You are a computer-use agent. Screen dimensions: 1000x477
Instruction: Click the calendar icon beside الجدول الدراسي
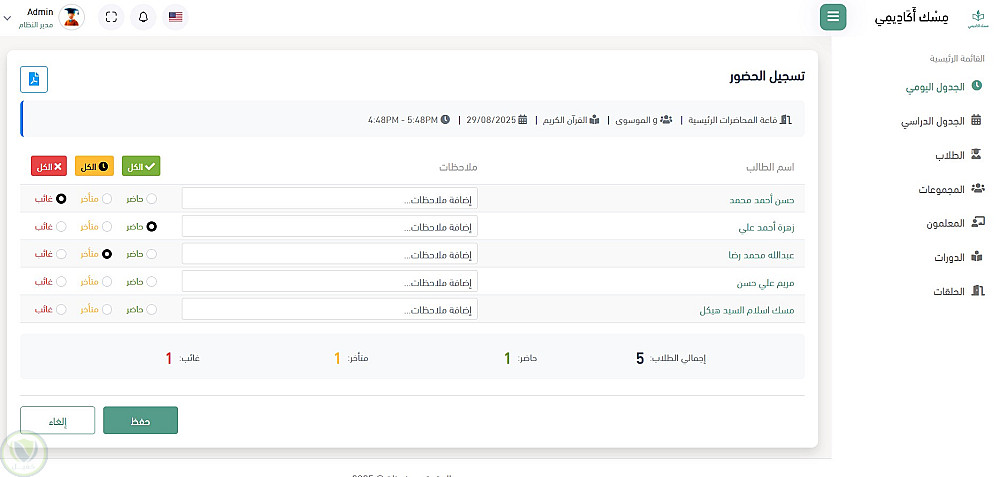[976, 119]
